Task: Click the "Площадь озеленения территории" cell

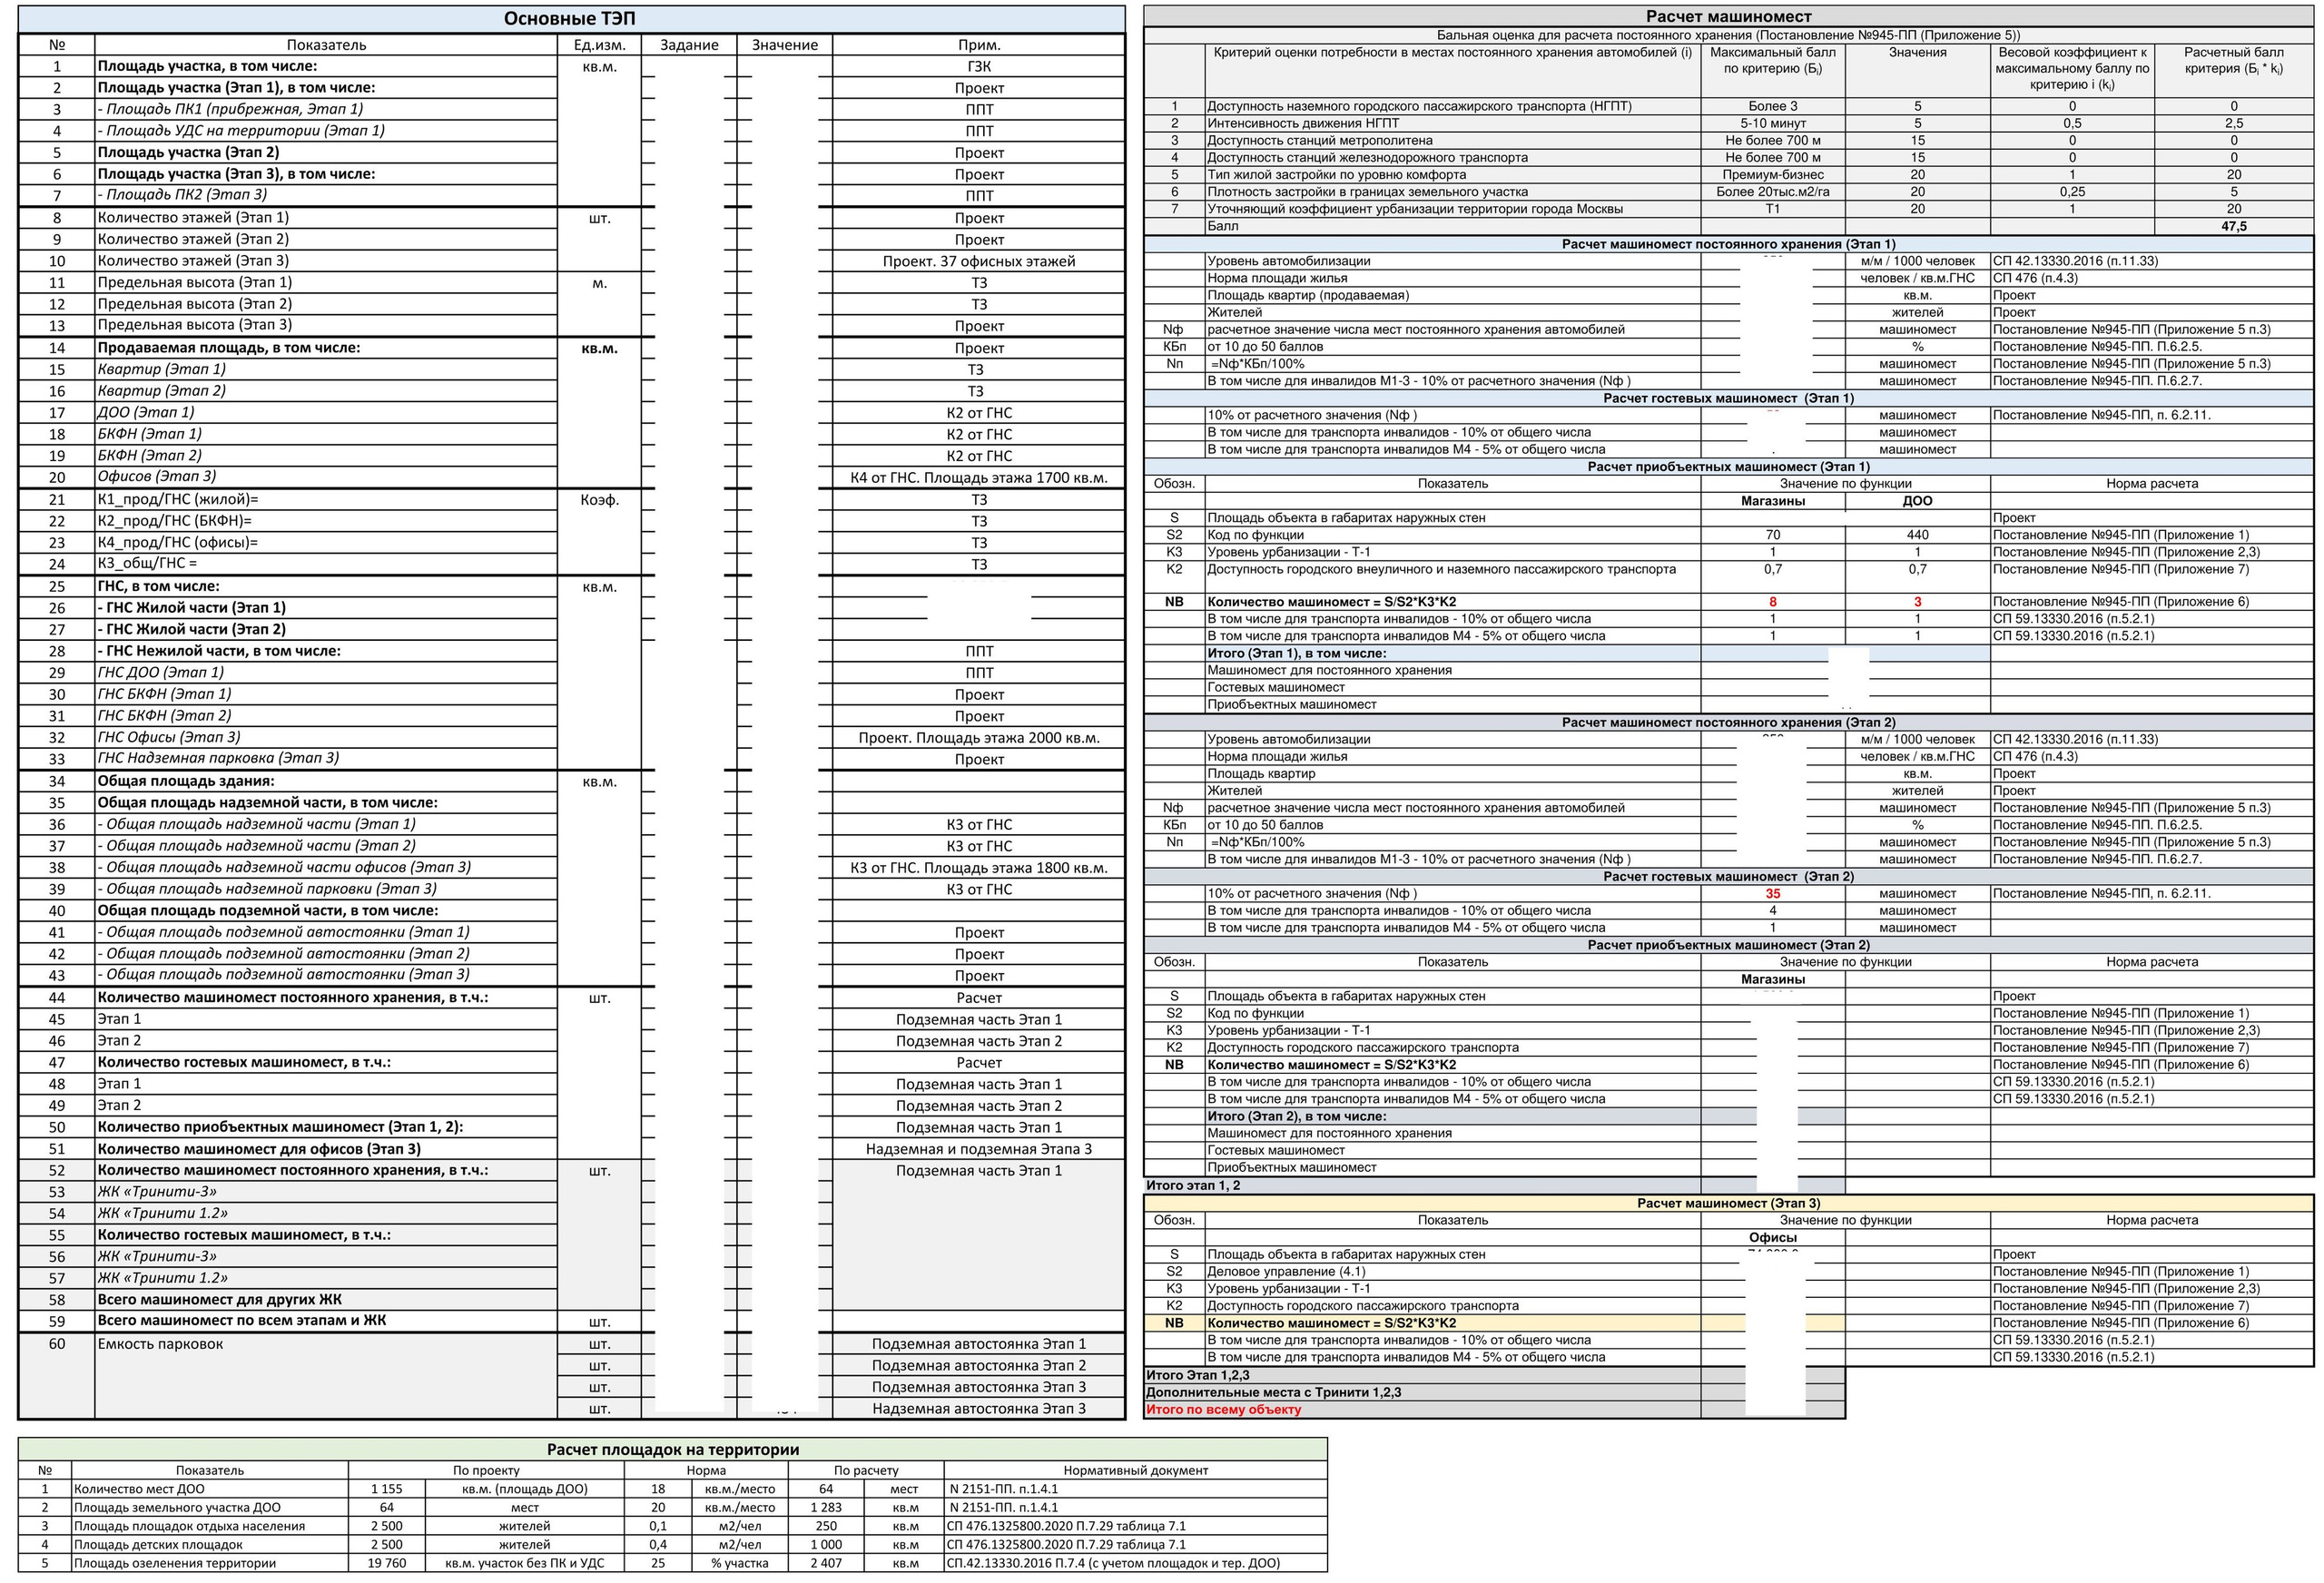Action: pos(174,1563)
